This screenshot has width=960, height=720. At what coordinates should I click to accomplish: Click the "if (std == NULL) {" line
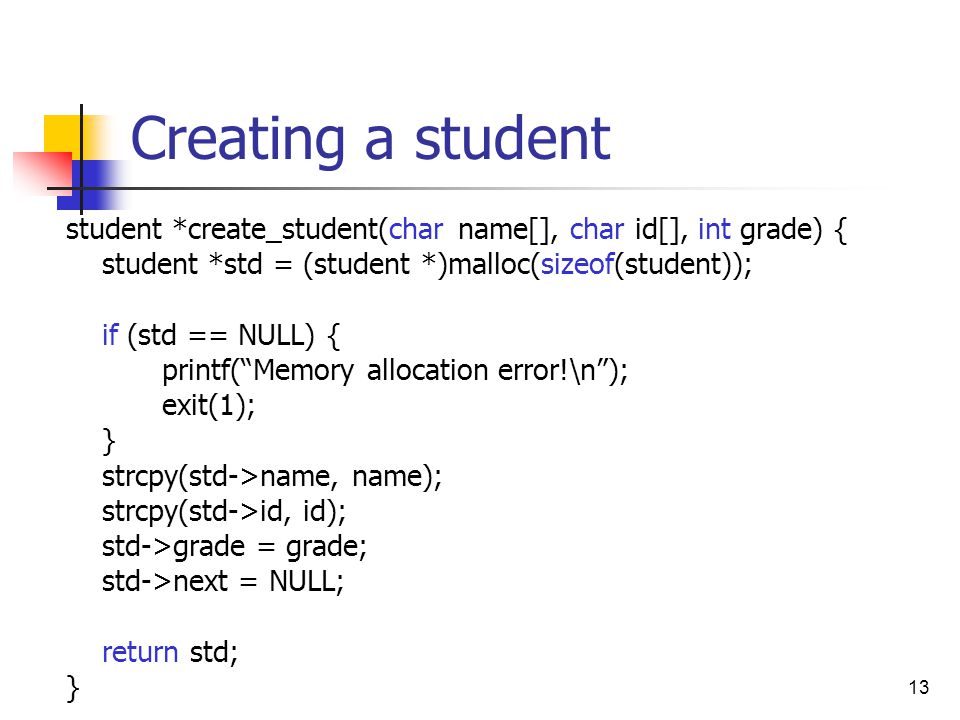click(221, 336)
